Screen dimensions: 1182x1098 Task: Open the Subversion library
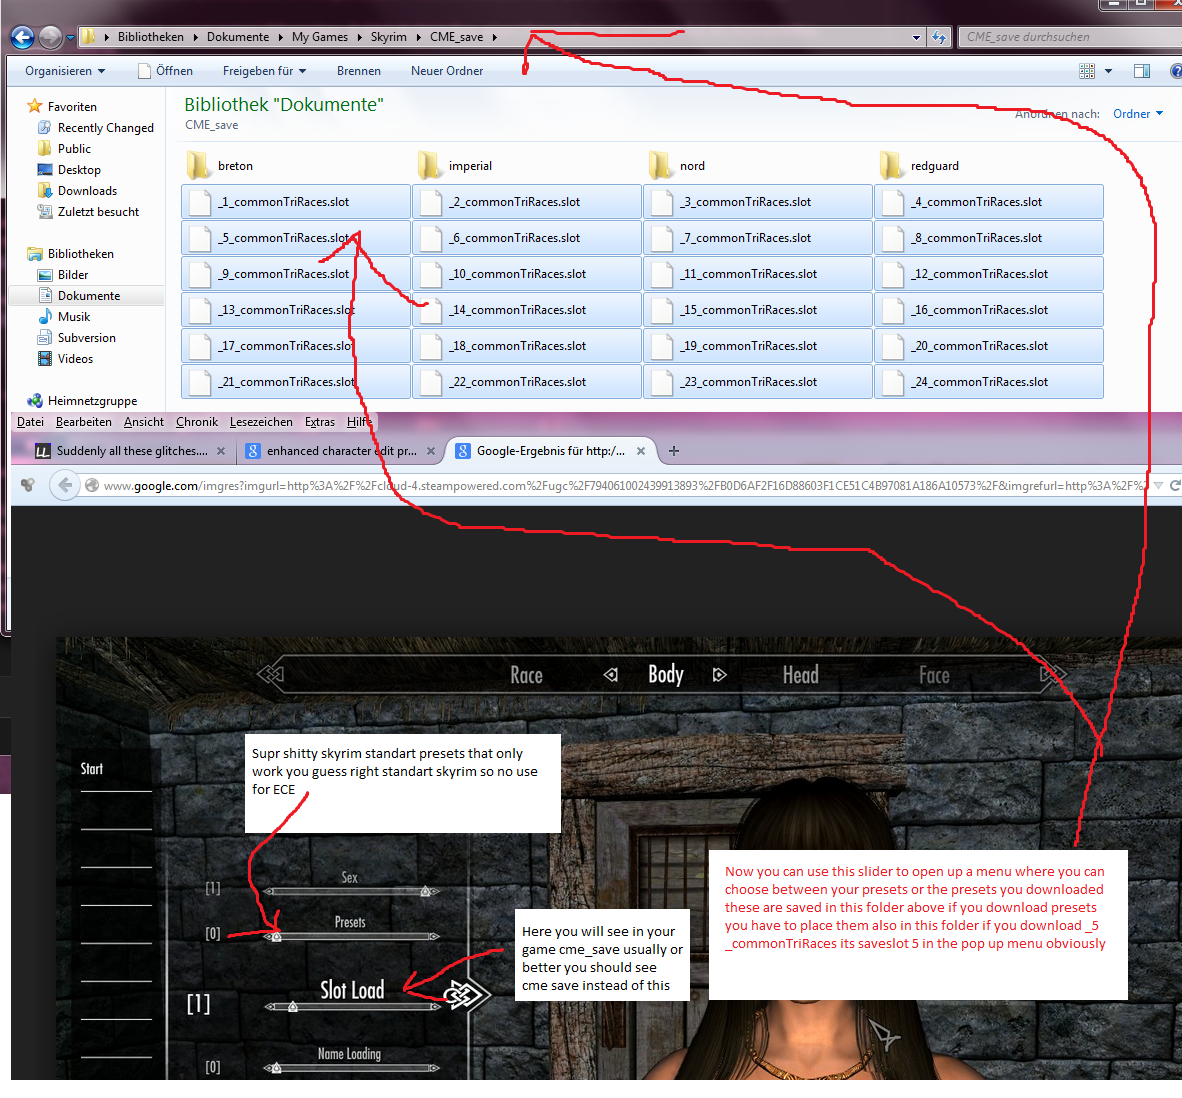point(87,338)
